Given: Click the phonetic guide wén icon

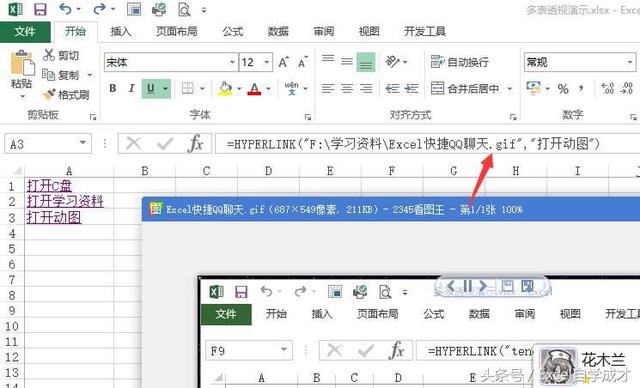Looking at the screenshot, I should 291,88.
